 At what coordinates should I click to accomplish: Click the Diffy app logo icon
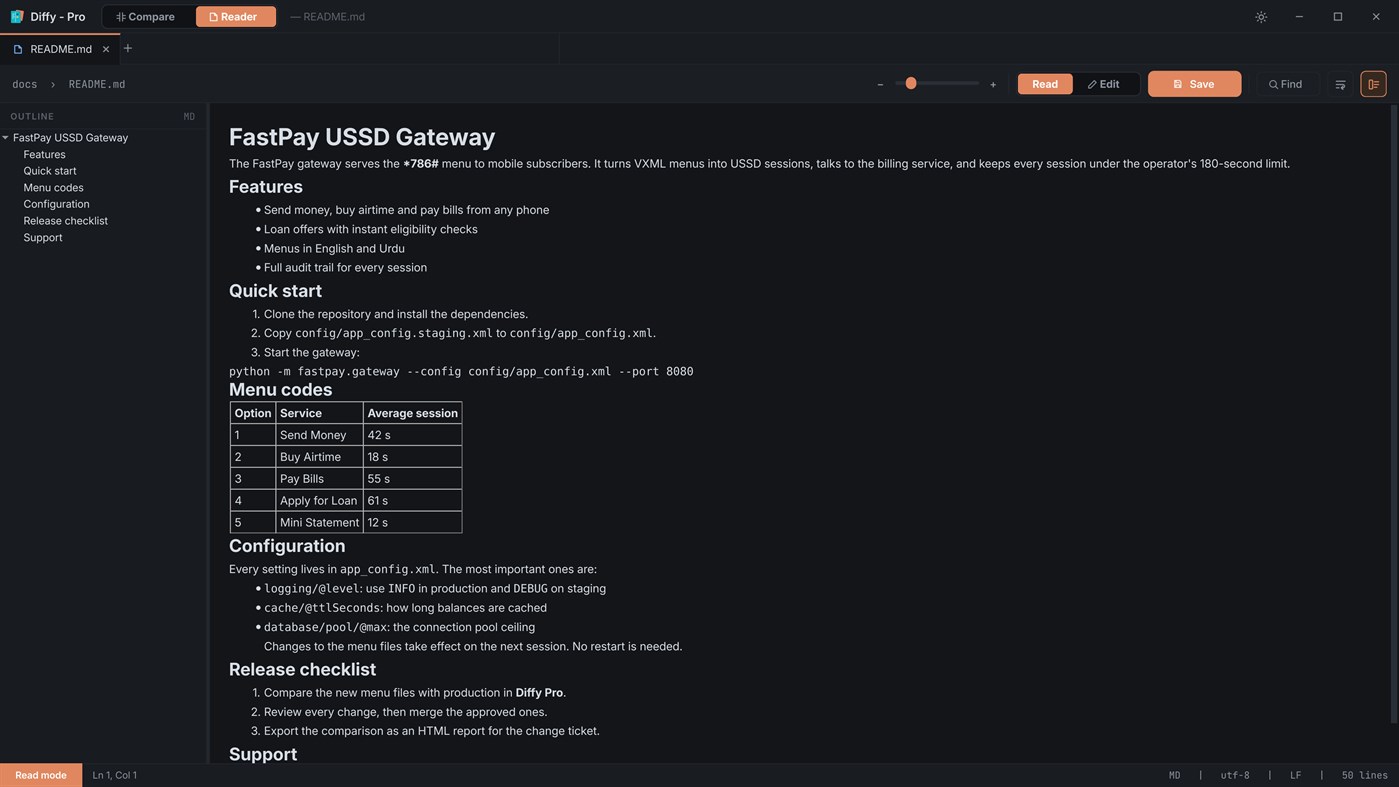(x=17, y=16)
